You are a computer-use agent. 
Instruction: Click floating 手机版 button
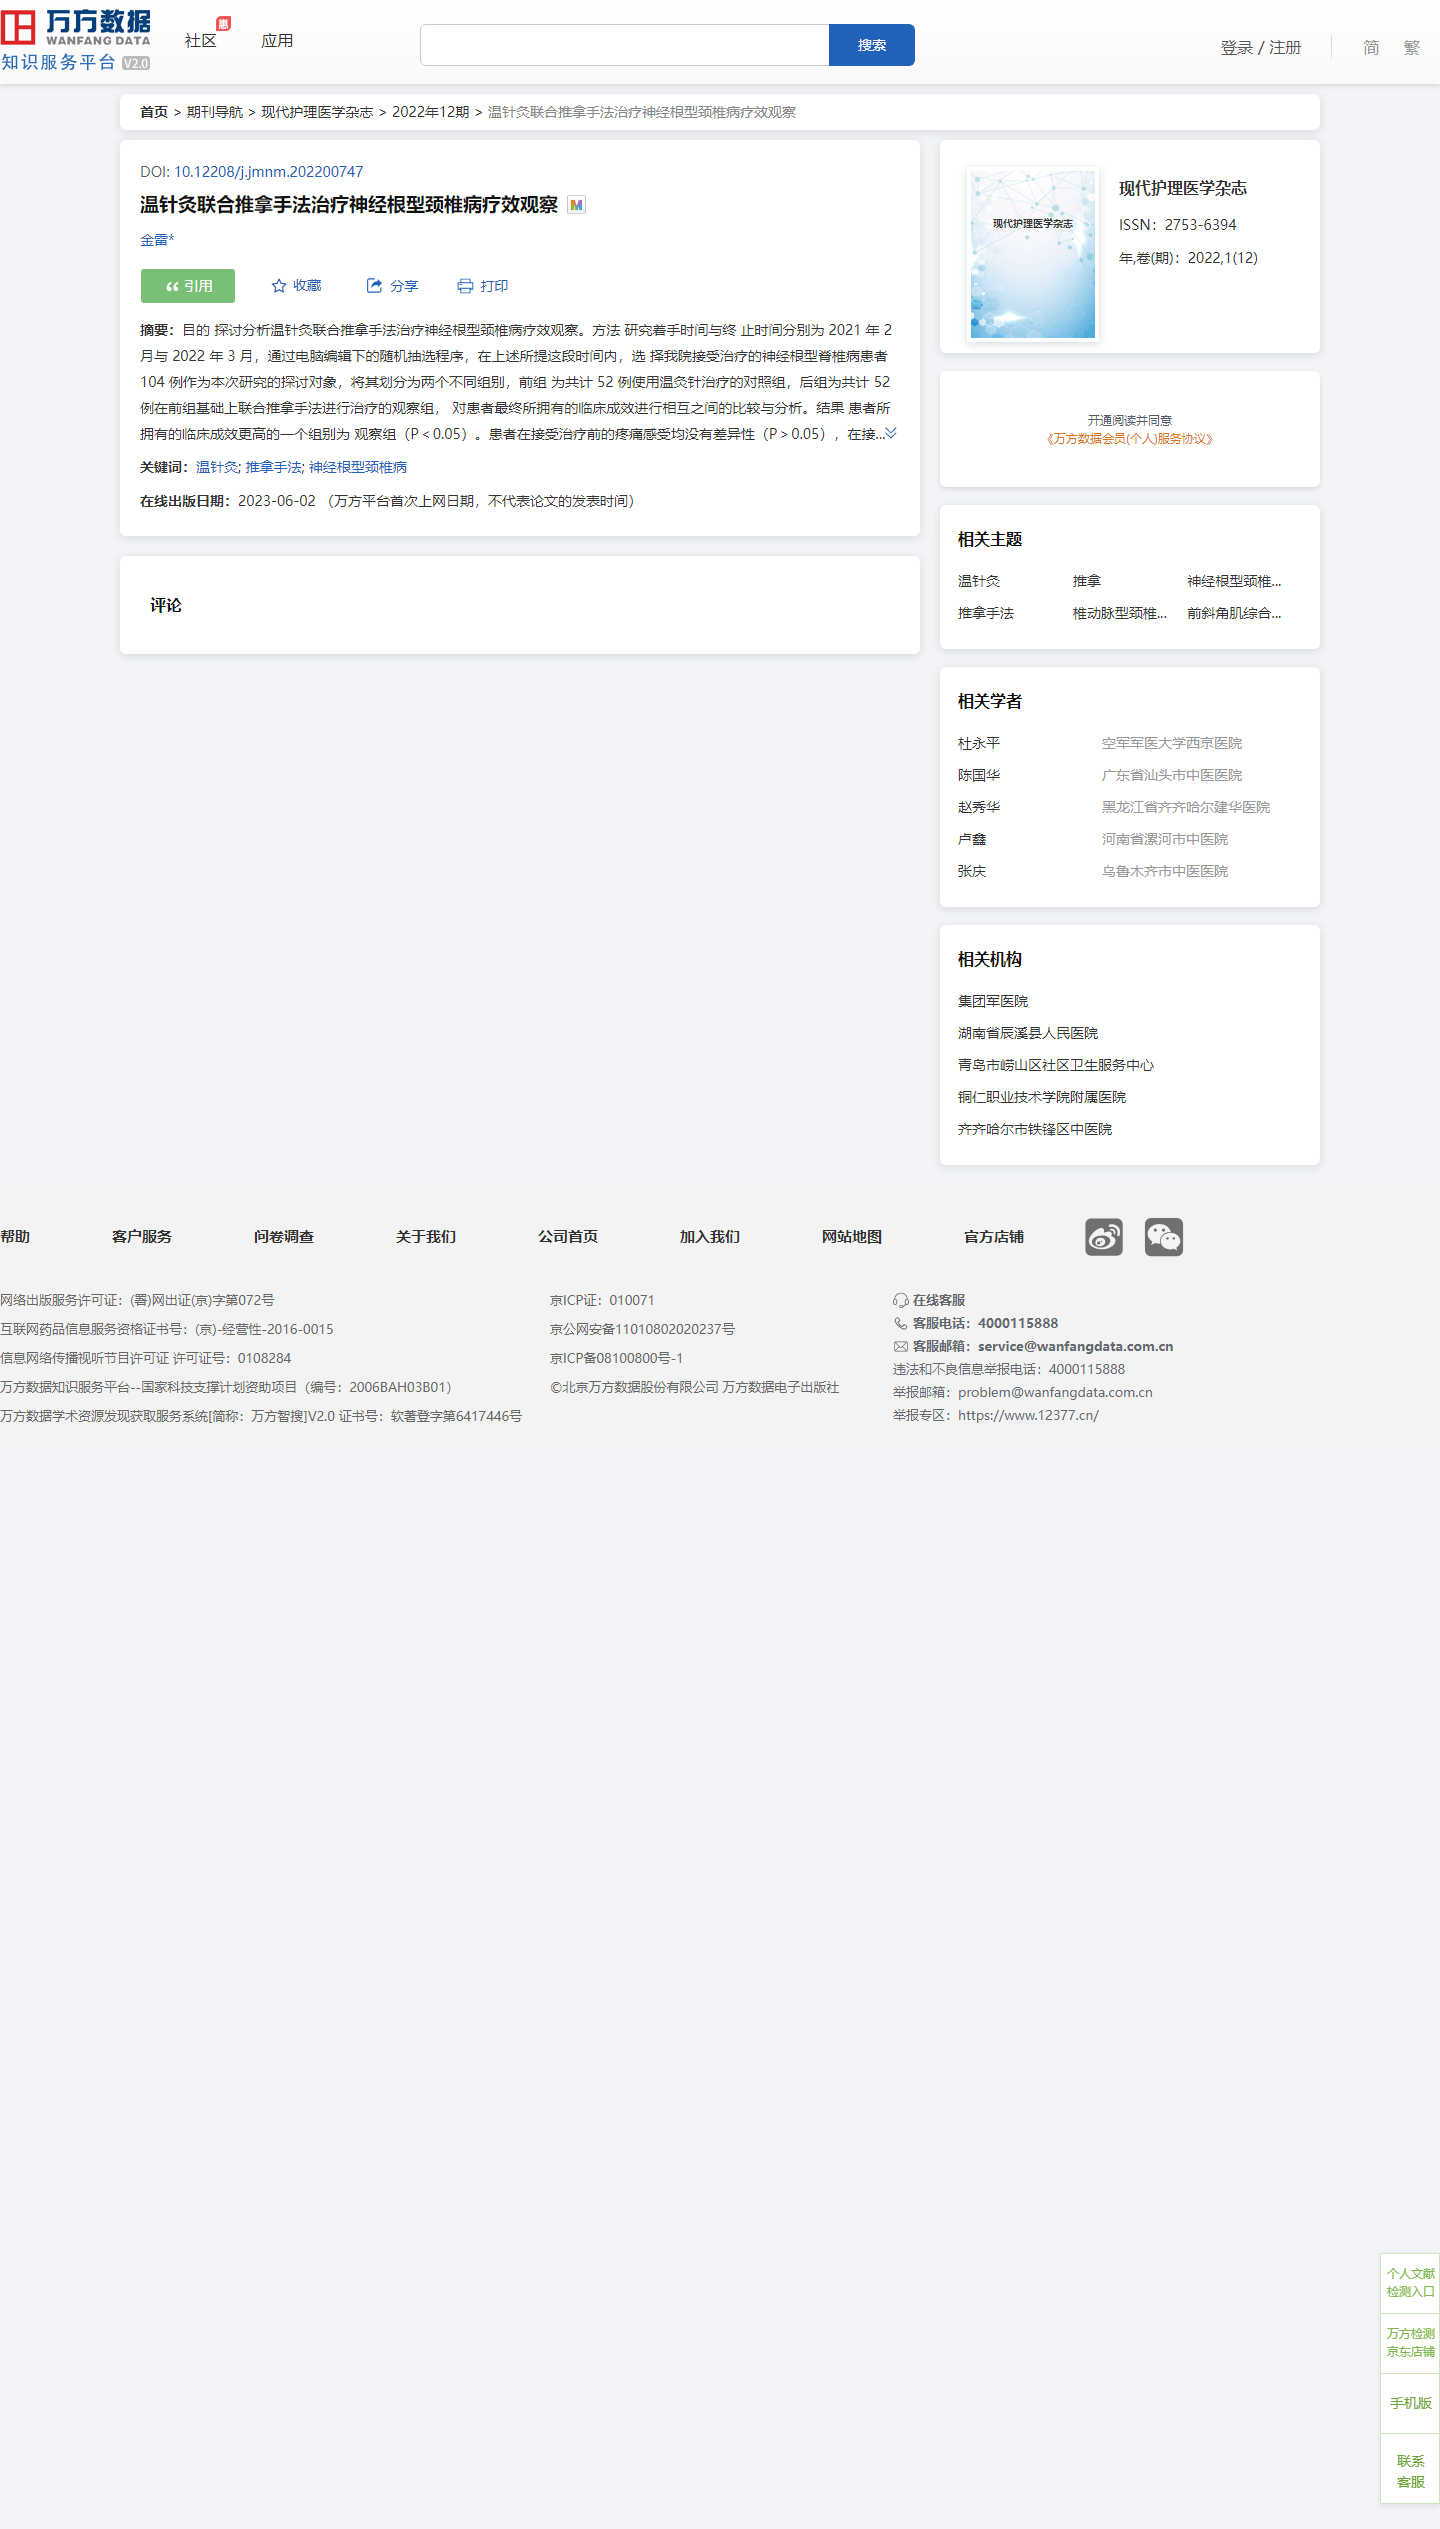pyautogui.click(x=1410, y=2403)
